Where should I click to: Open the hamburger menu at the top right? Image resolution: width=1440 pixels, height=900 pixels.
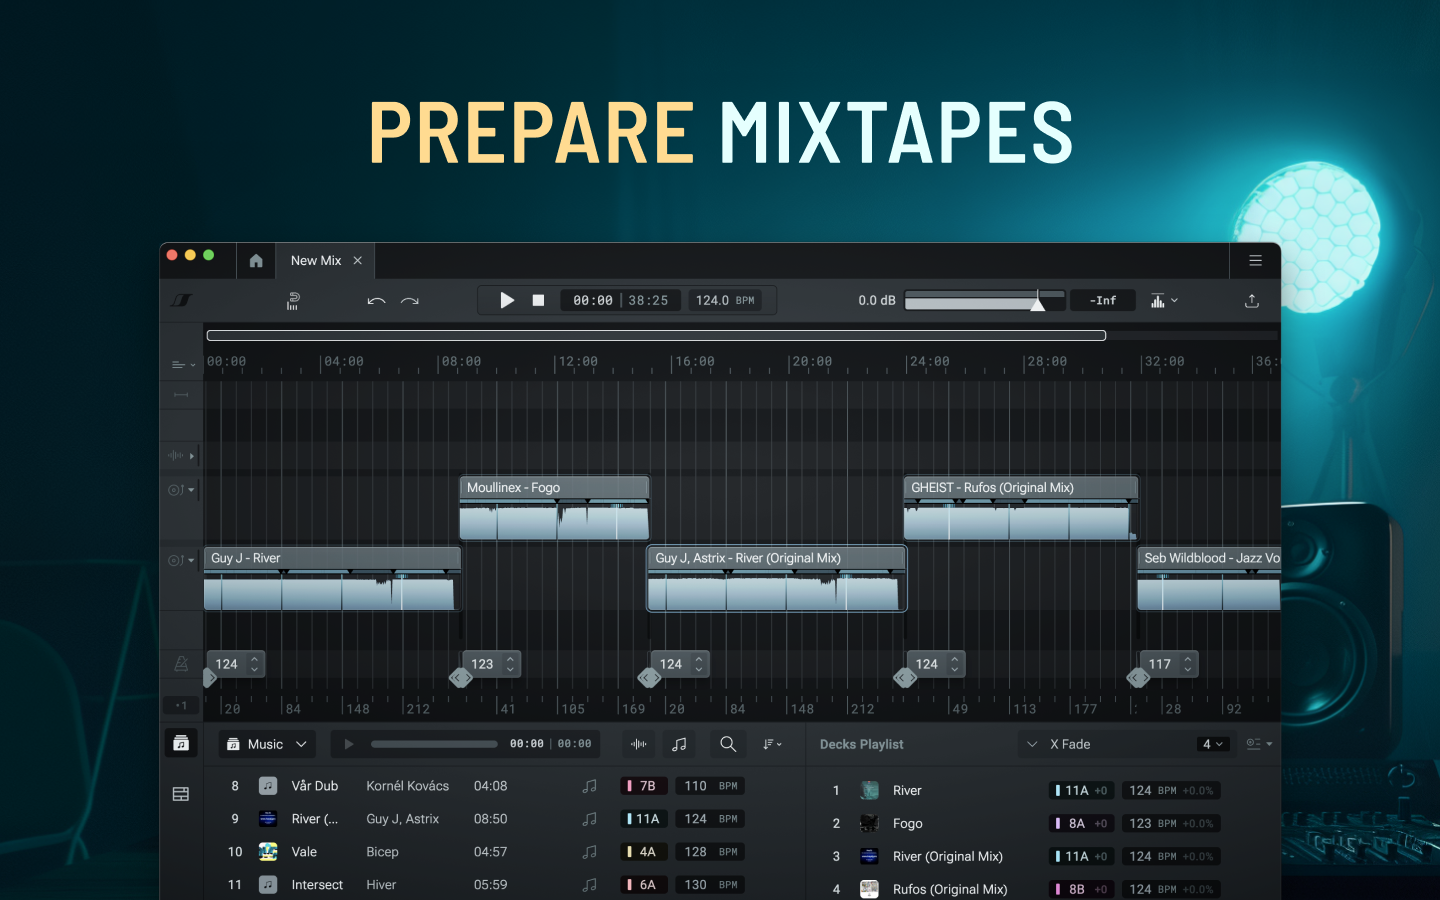tap(1255, 260)
